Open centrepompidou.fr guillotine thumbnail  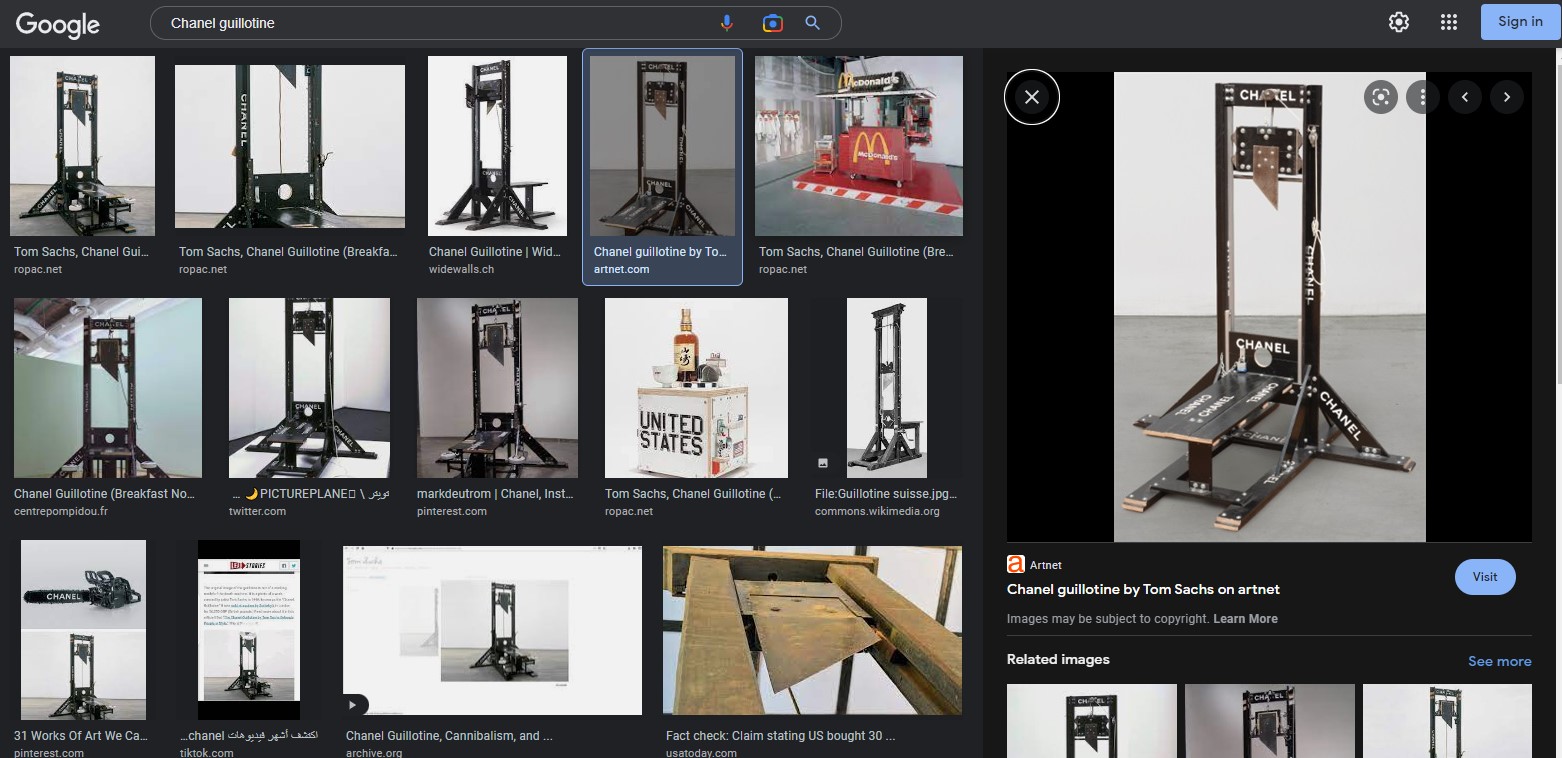point(108,388)
